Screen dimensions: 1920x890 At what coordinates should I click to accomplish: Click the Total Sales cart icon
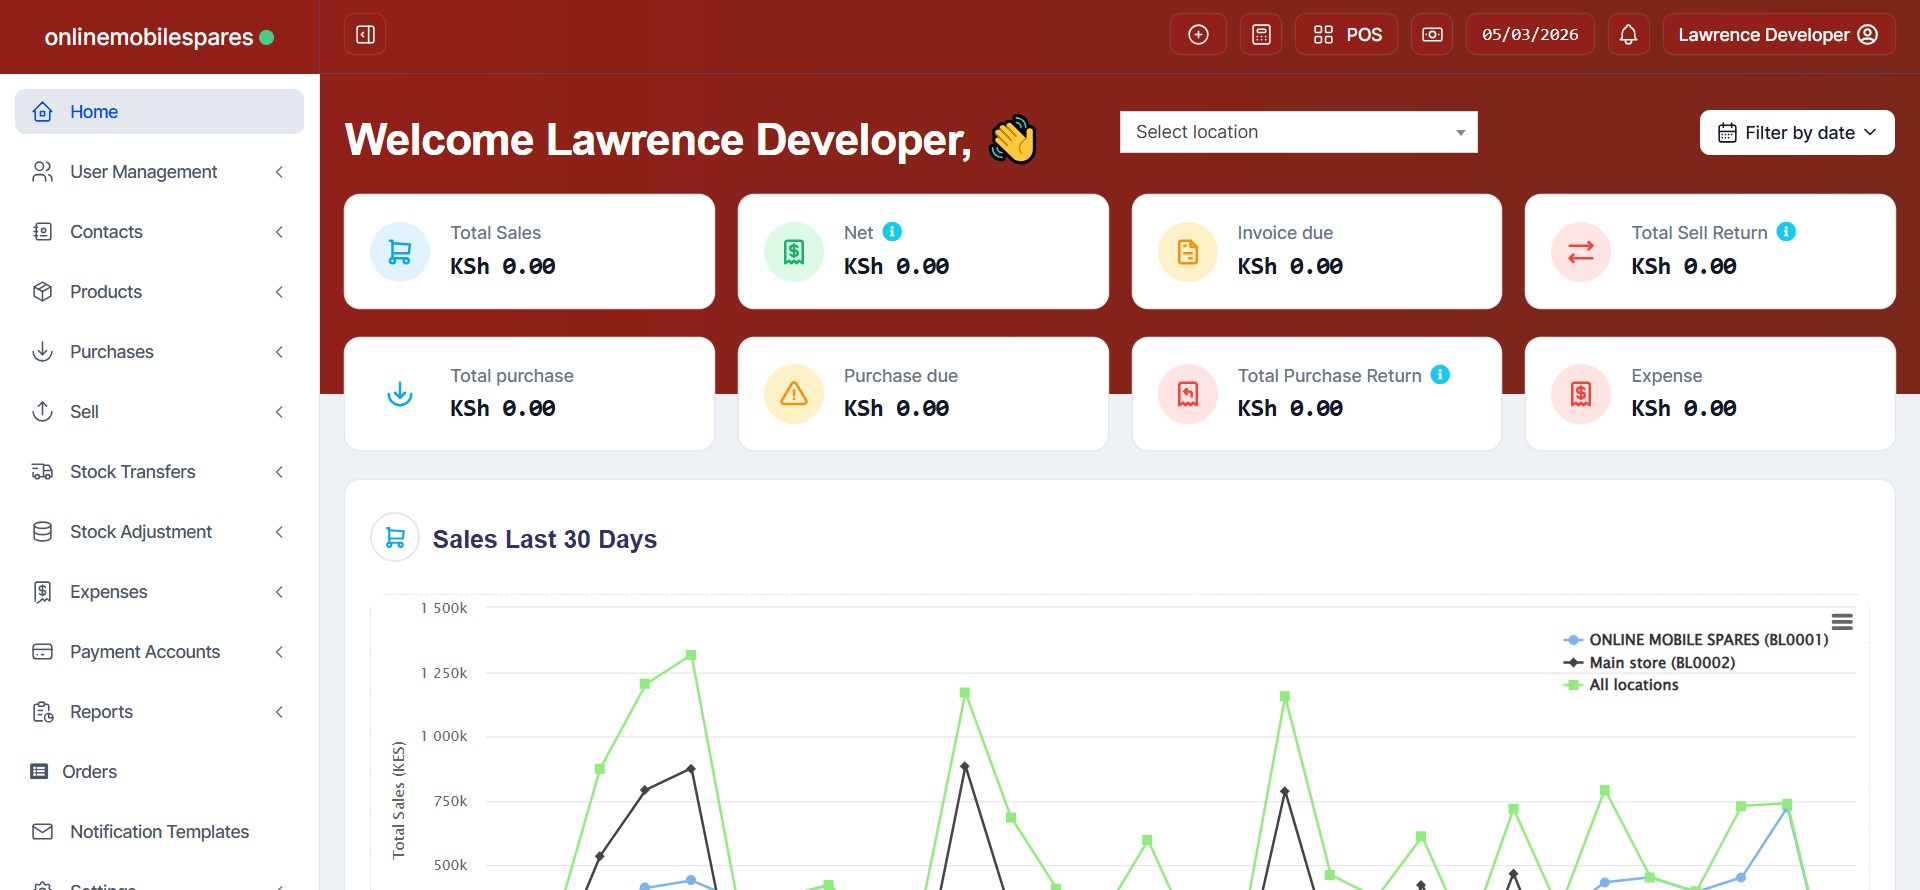tap(400, 252)
